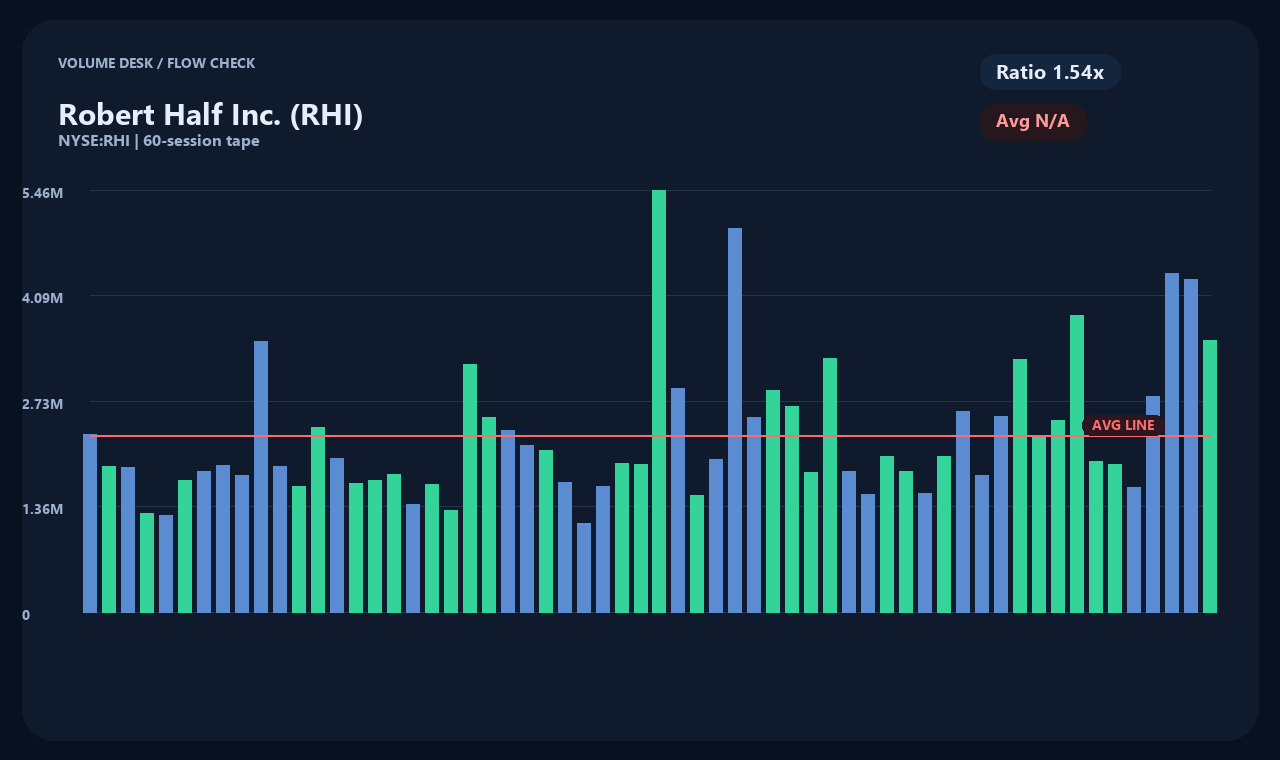Click the Ratio 1.54x badge
Viewport: 1280px width, 760px height.
tap(1050, 72)
